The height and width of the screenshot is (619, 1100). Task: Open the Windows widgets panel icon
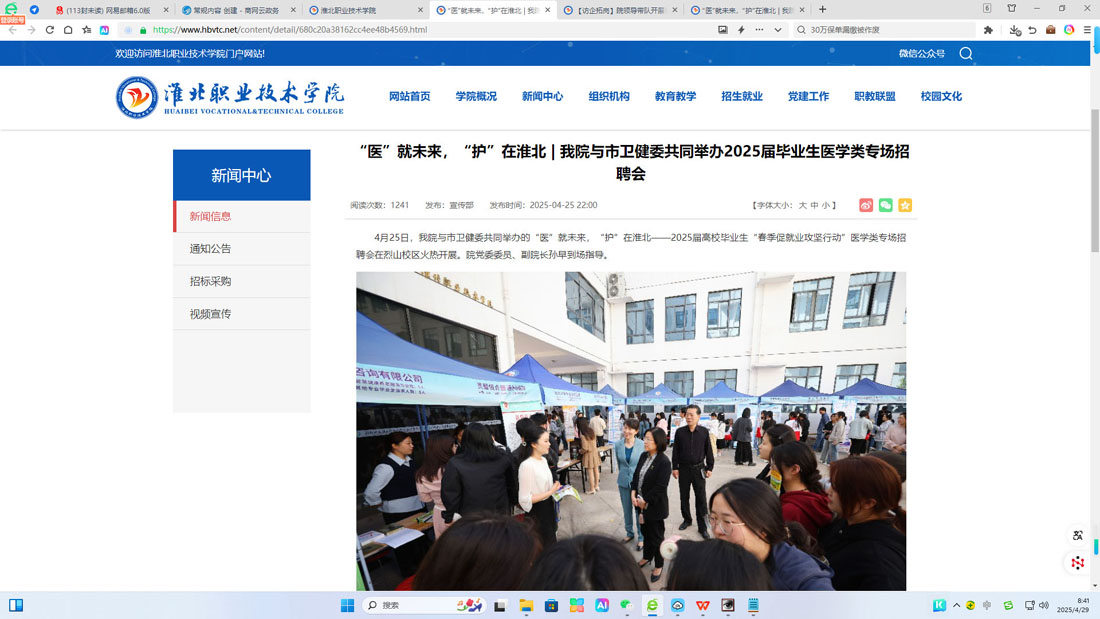pos(15,605)
